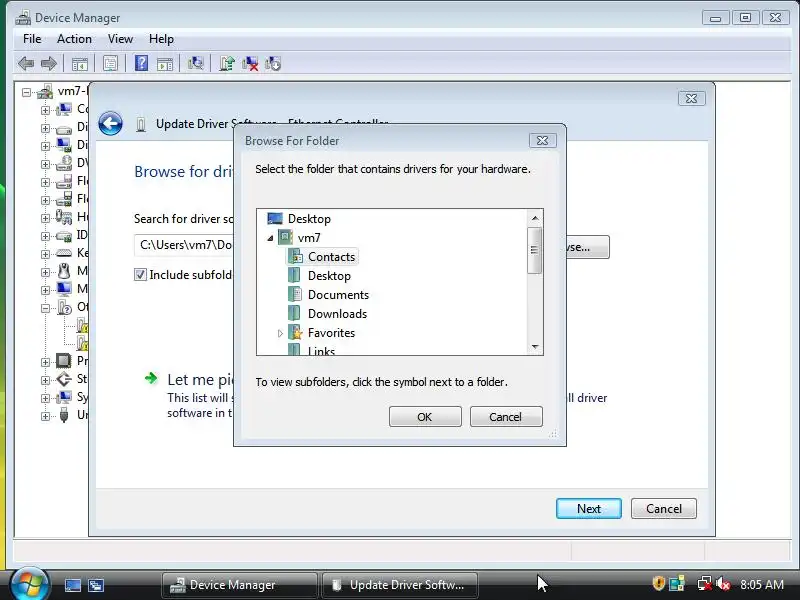The image size is (800, 600).
Task: Click the Mice category icon in Device Manager
Action: click(x=64, y=271)
